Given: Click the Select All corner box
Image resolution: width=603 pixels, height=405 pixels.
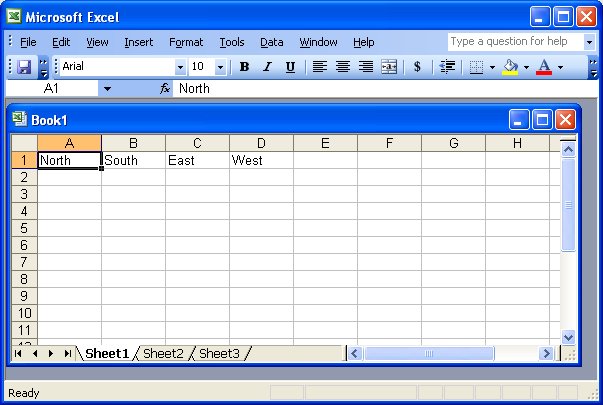Looking at the screenshot, I should pos(24,143).
